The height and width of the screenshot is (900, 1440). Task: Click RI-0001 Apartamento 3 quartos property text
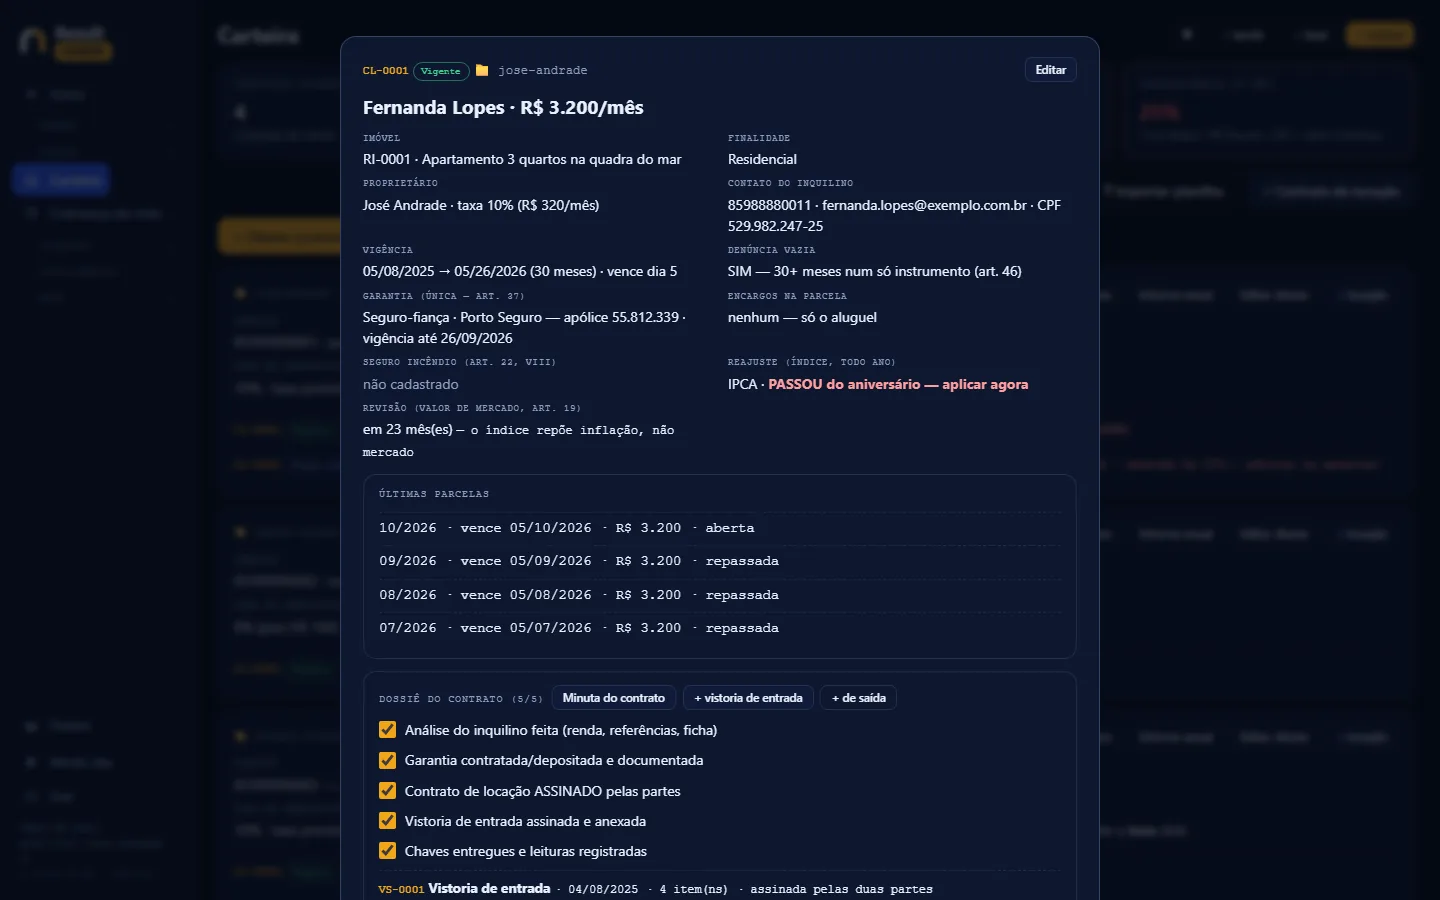click(x=522, y=159)
